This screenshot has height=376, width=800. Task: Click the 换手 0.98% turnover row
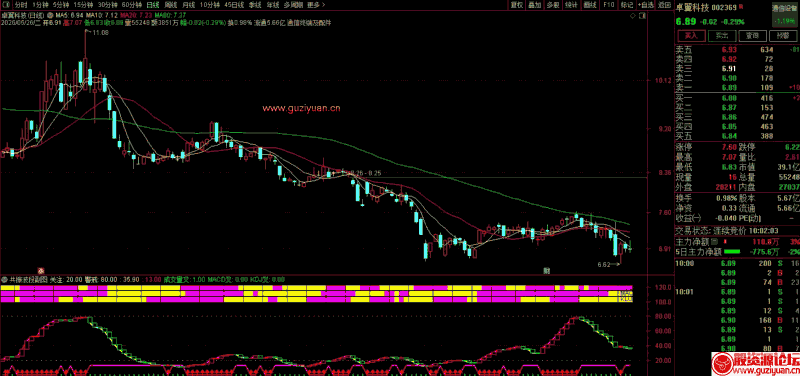point(705,197)
